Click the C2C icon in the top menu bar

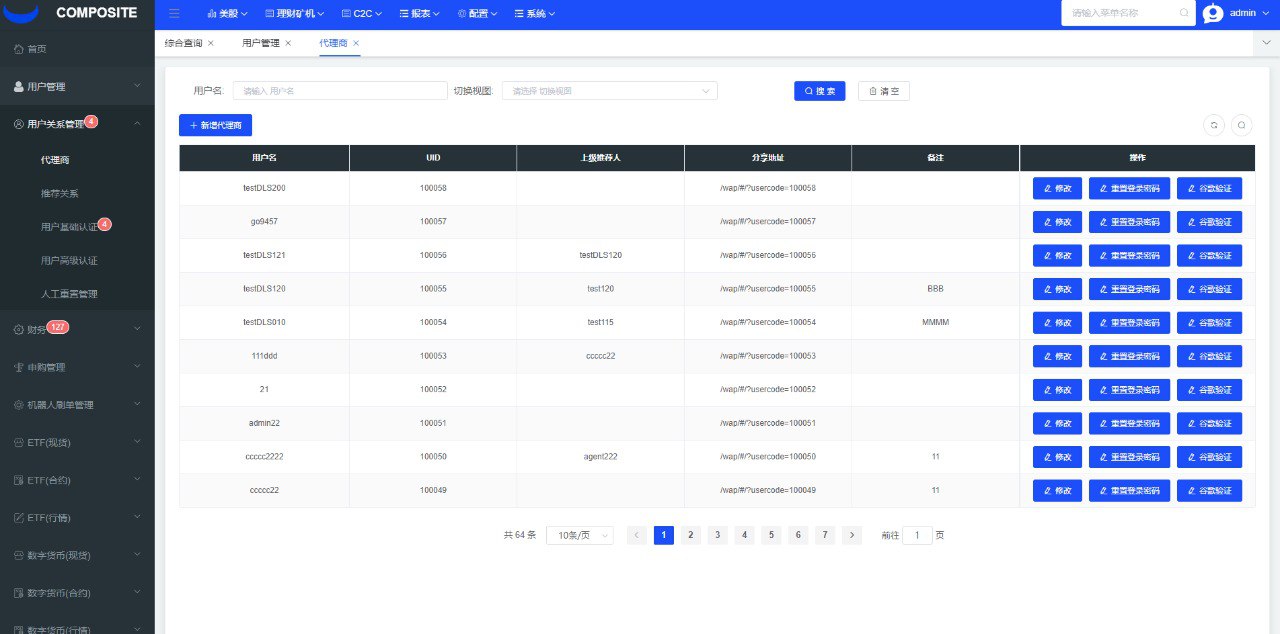pos(345,13)
